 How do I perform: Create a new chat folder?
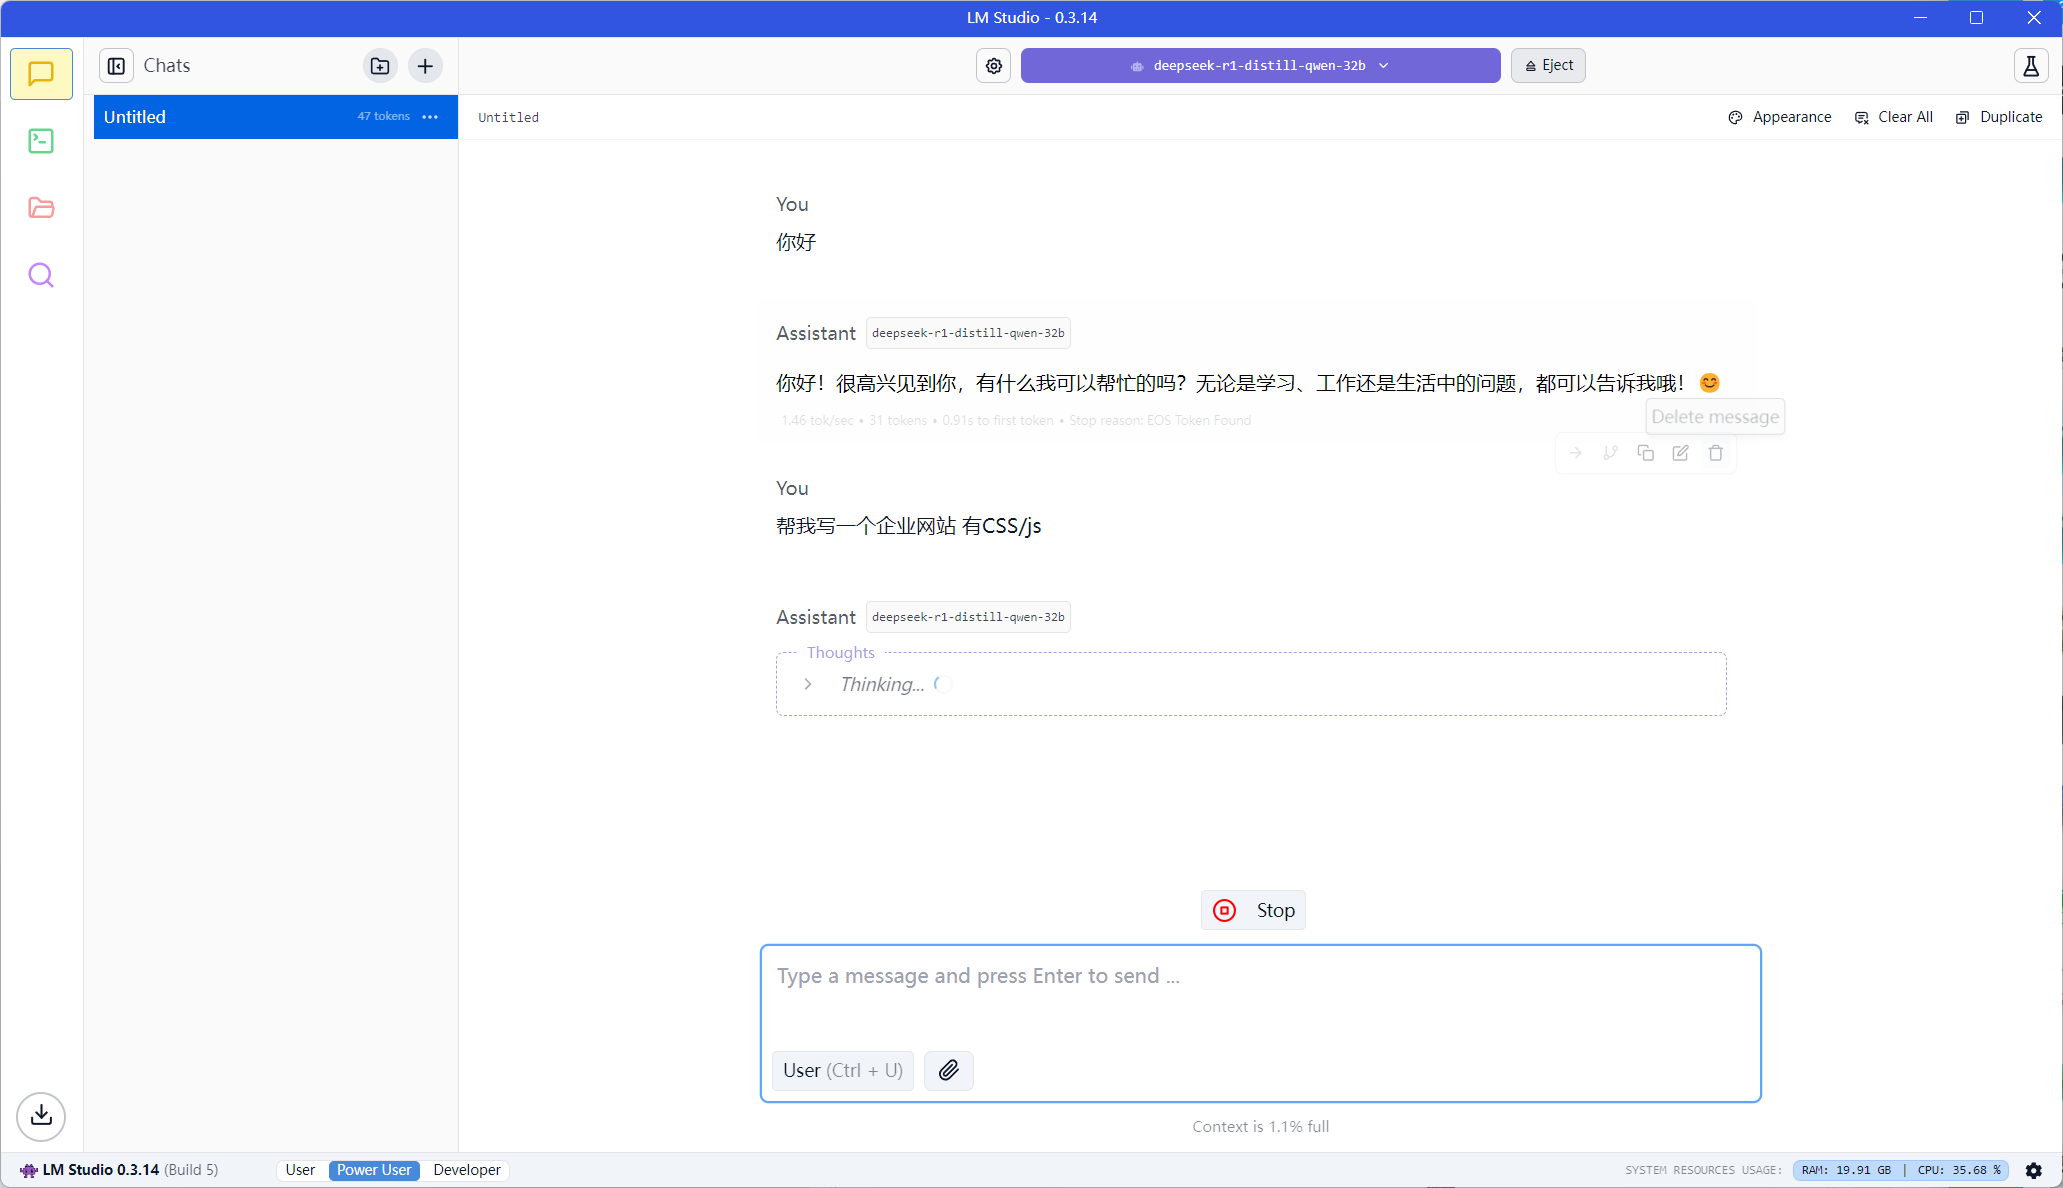380,66
